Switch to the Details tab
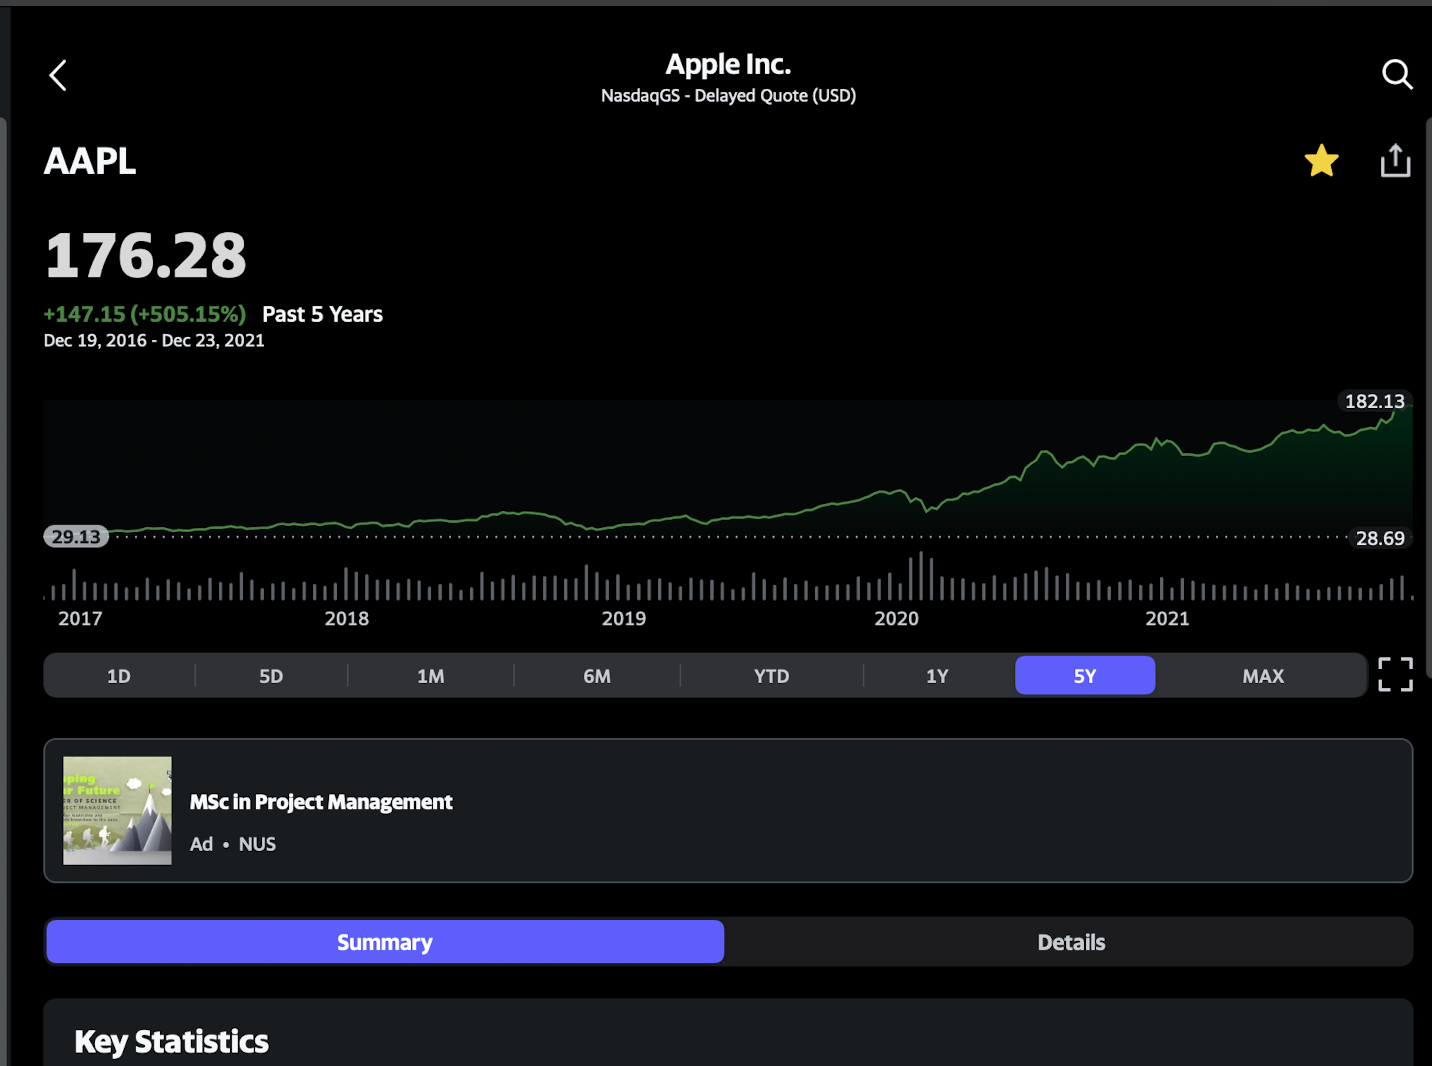1432x1066 pixels. pos(1071,942)
